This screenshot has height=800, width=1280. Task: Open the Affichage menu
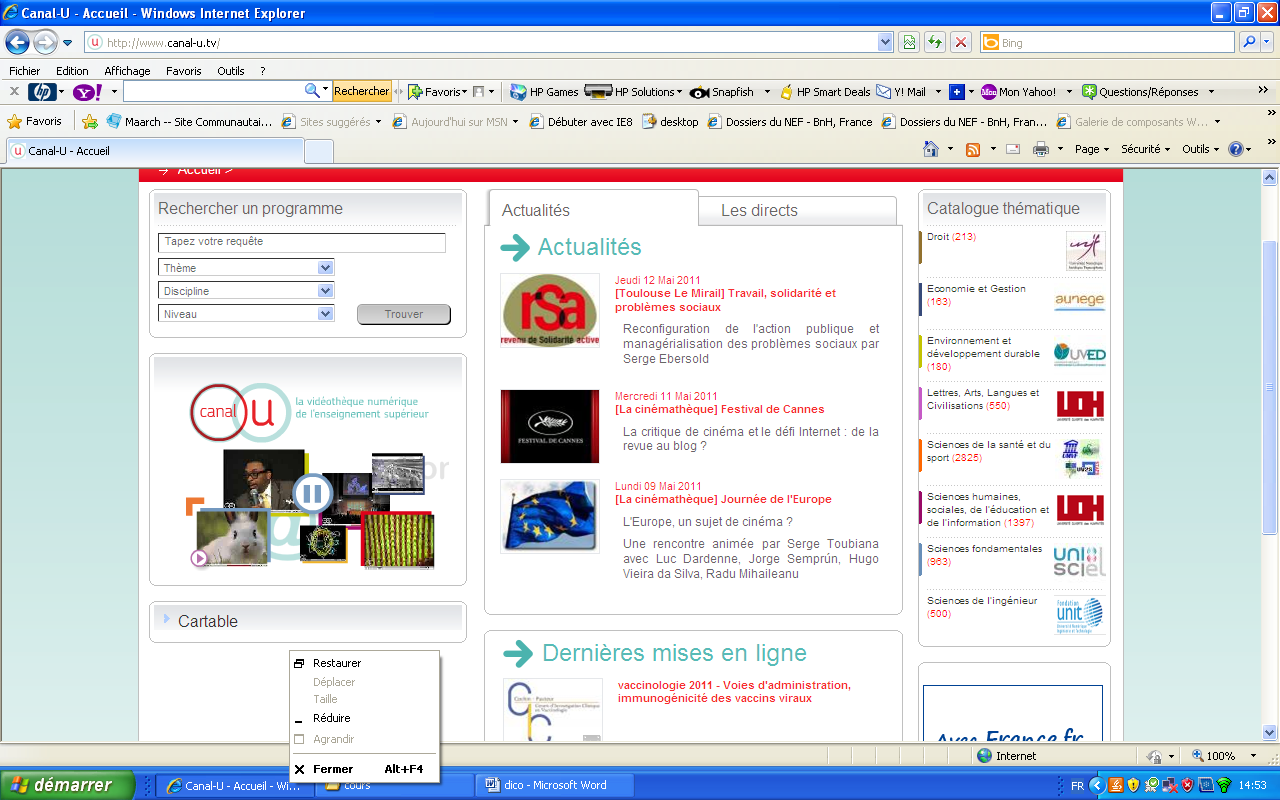(x=127, y=71)
